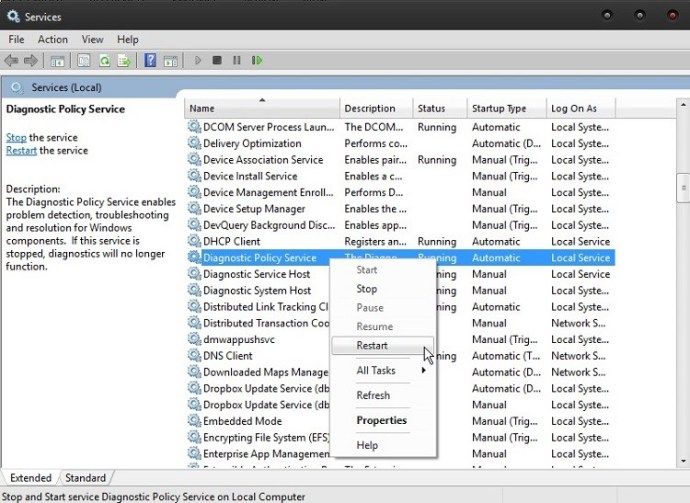Click gear icon beside Device Install Service

194,176
